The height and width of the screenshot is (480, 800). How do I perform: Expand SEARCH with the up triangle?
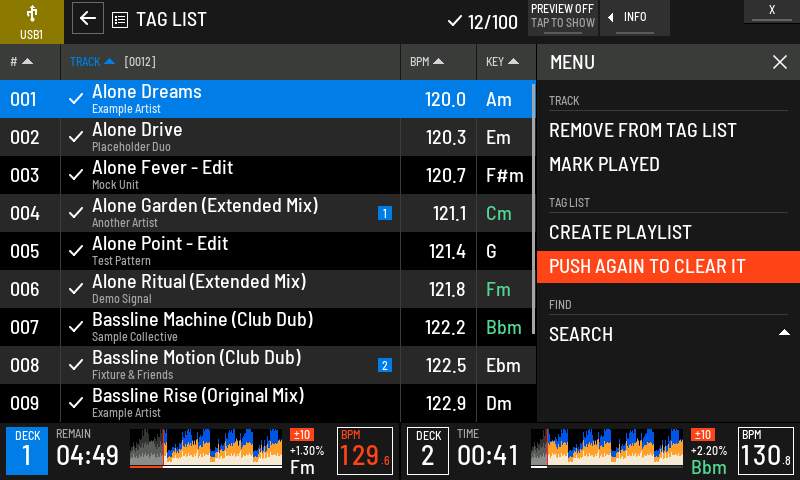784,333
